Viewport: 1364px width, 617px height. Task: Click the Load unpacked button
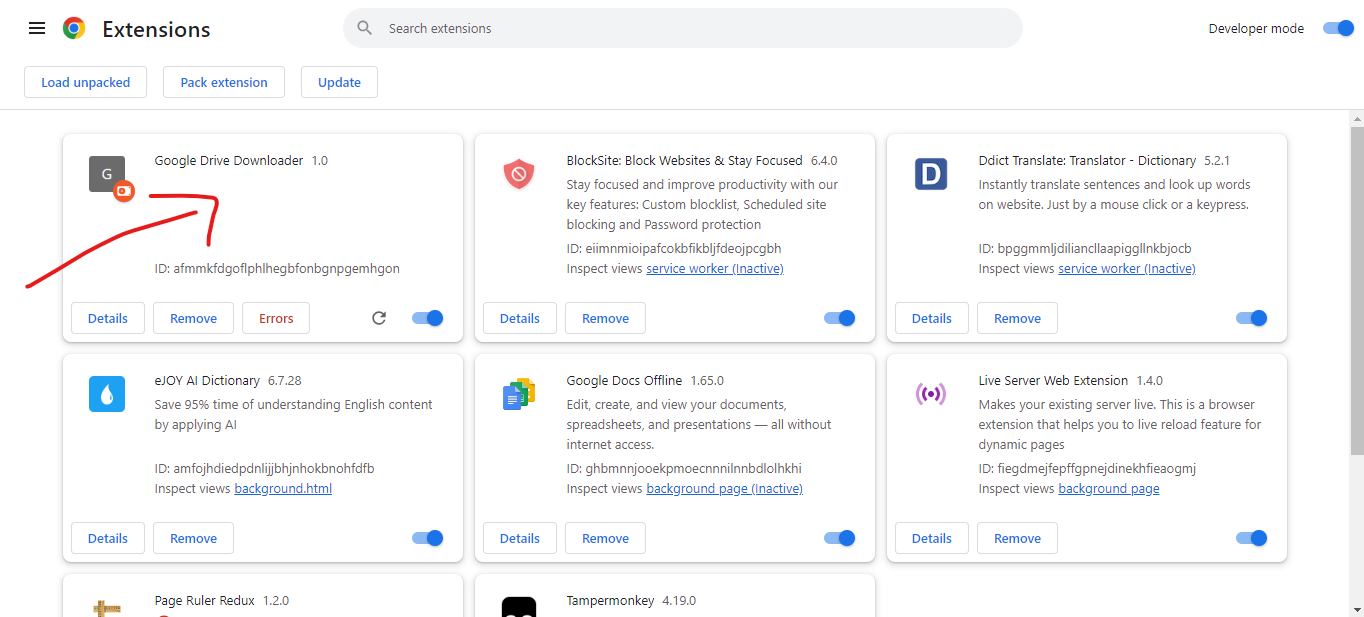pyautogui.click(x=85, y=81)
